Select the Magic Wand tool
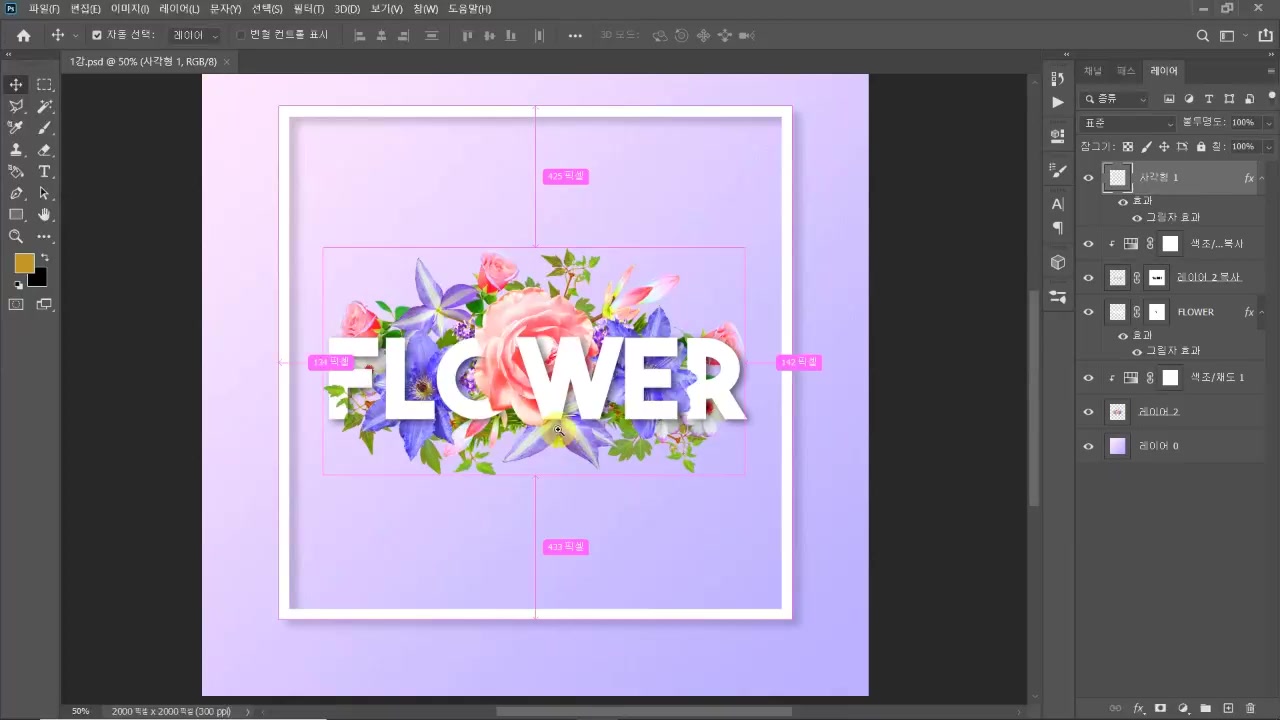Viewport: 1280px width, 720px height. click(x=44, y=106)
